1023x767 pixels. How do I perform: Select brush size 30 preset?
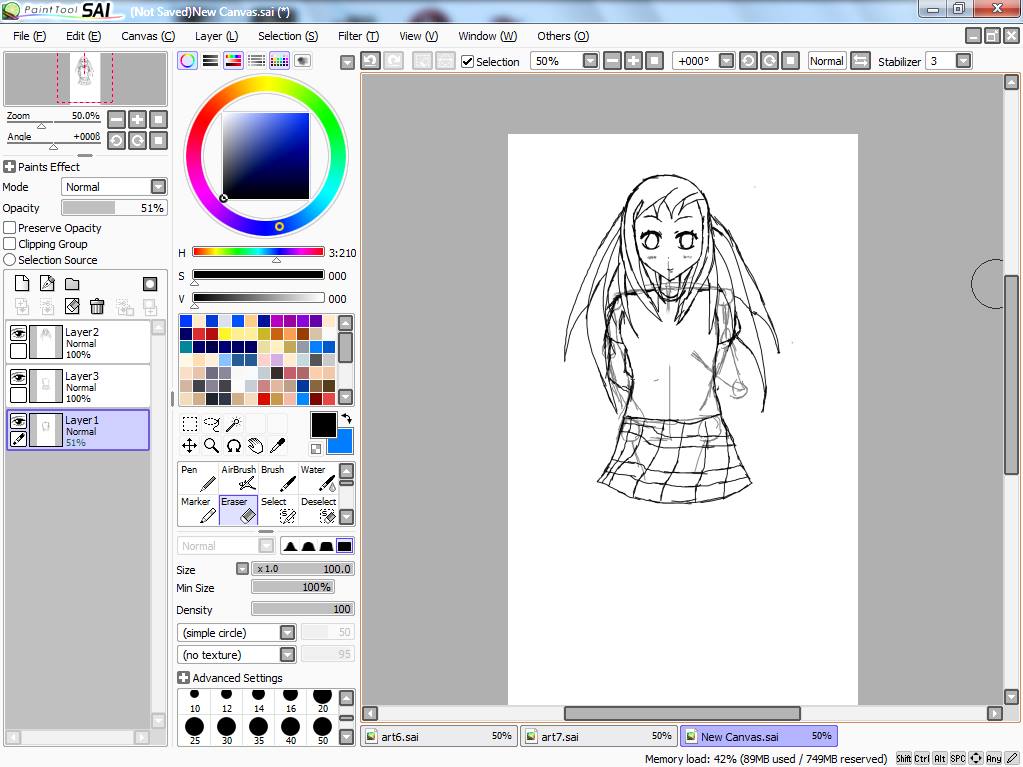click(226, 728)
